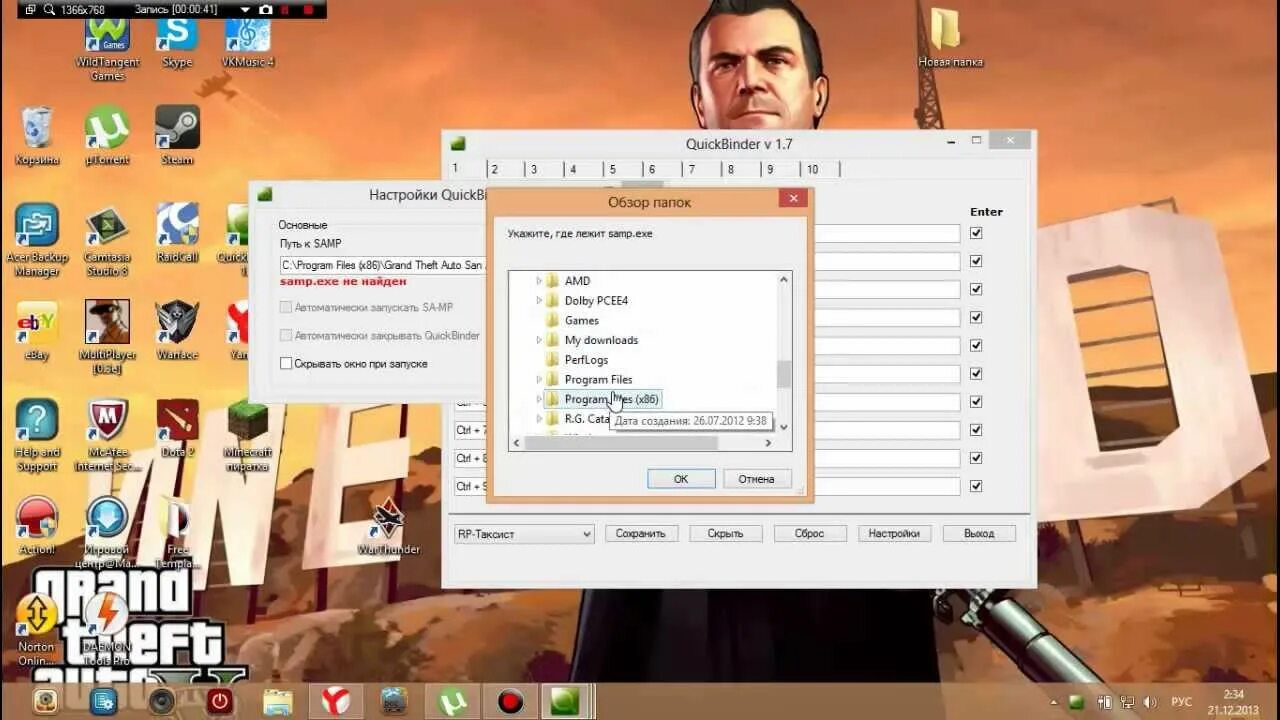Open tab 3 in QuickBinder
Viewport: 1280px width, 720px height.
pyautogui.click(x=534, y=169)
